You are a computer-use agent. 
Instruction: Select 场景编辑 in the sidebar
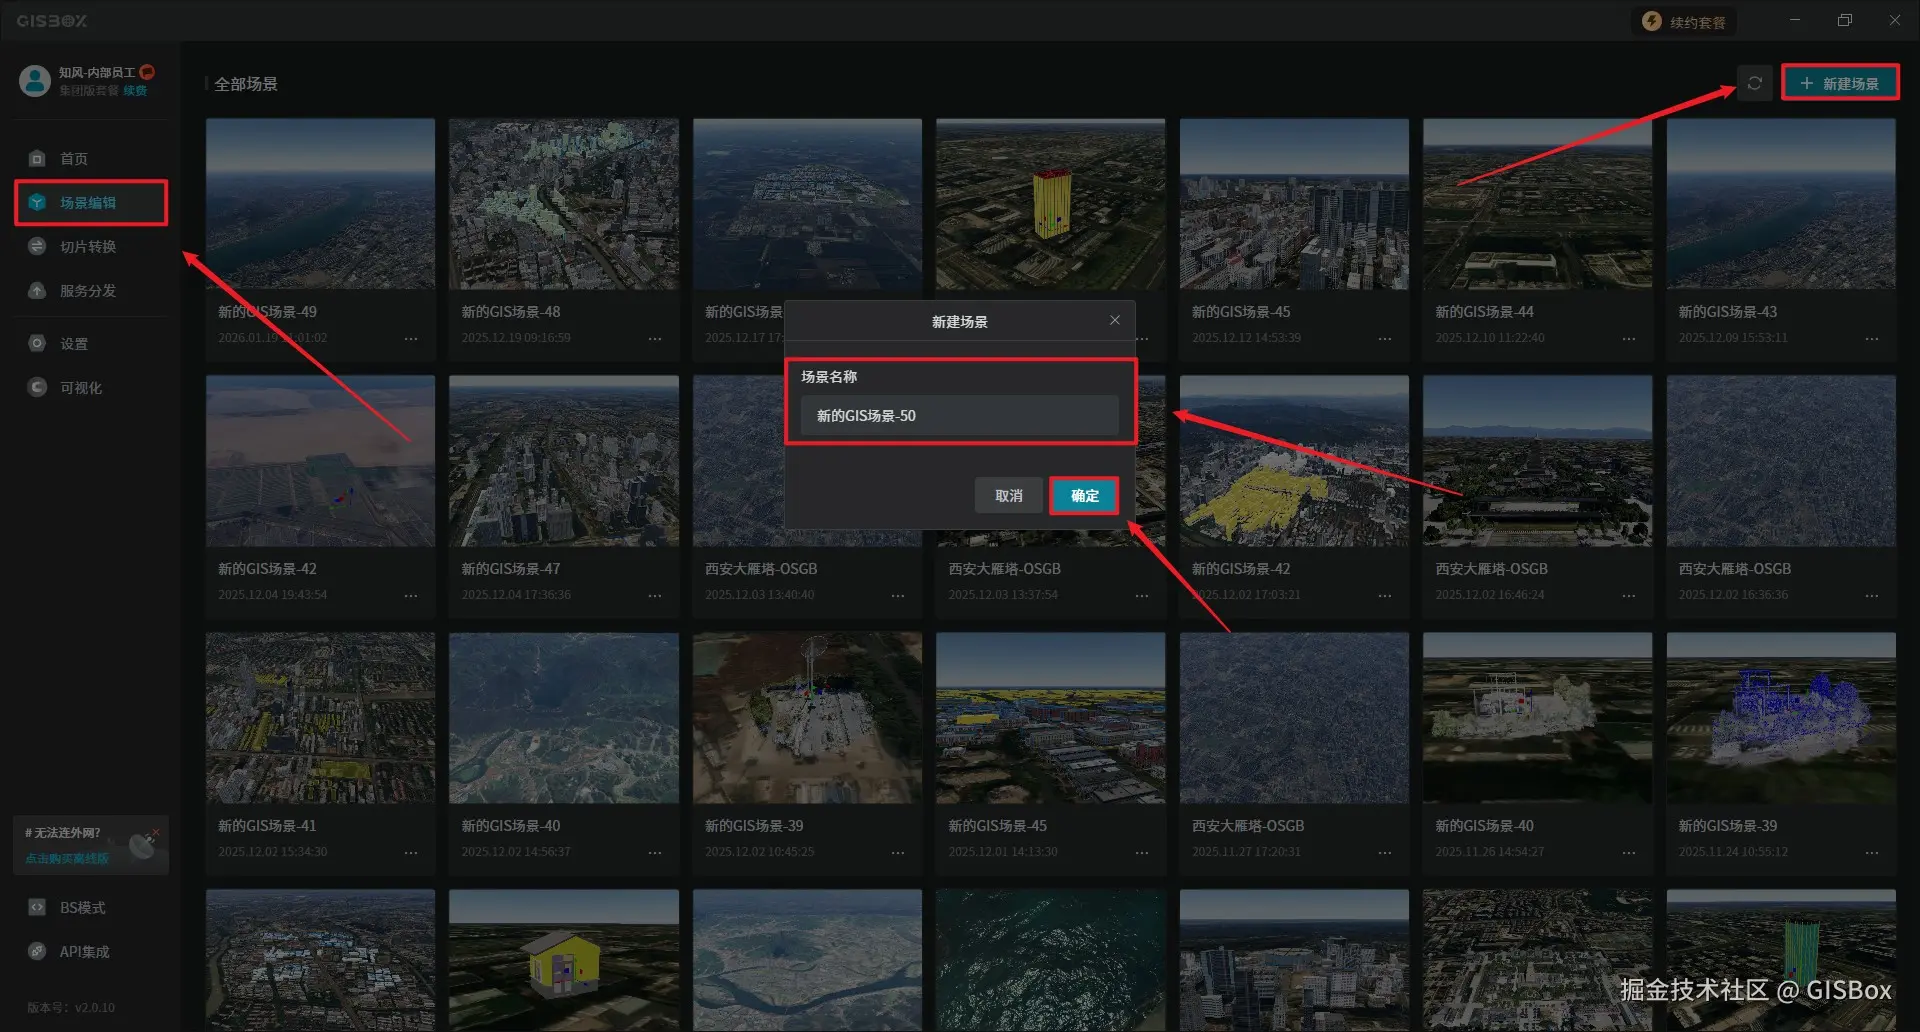point(91,202)
